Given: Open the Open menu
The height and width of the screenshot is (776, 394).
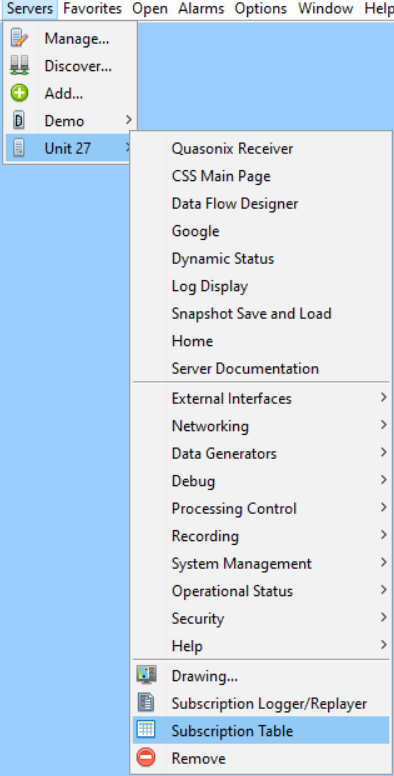Looking at the screenshot, I should pos(150,8).
